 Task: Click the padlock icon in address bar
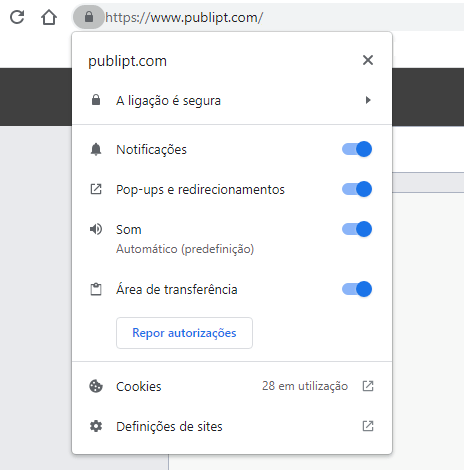click(89, 17)
